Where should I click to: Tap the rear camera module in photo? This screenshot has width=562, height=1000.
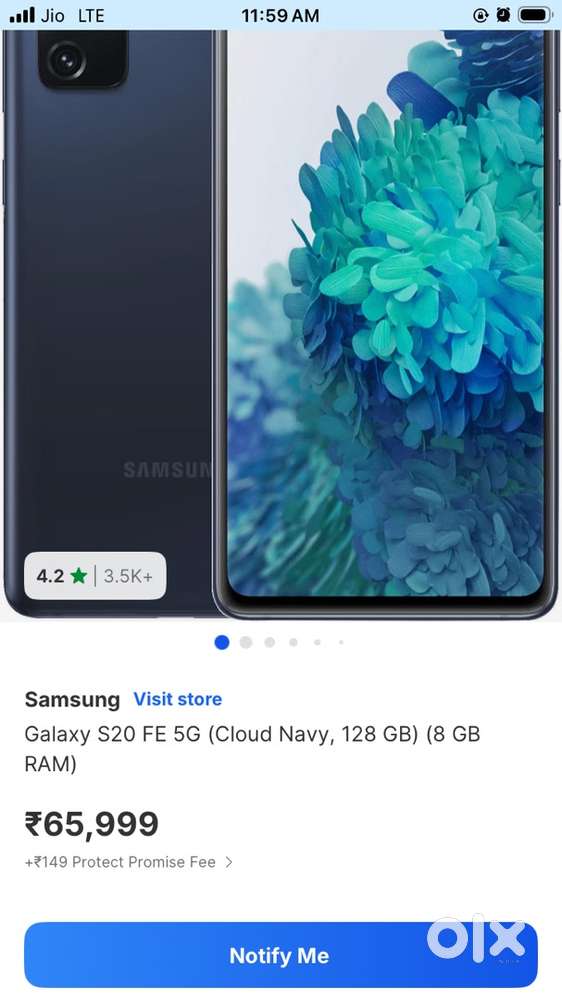pyautogui.click(x=83, y=59)
